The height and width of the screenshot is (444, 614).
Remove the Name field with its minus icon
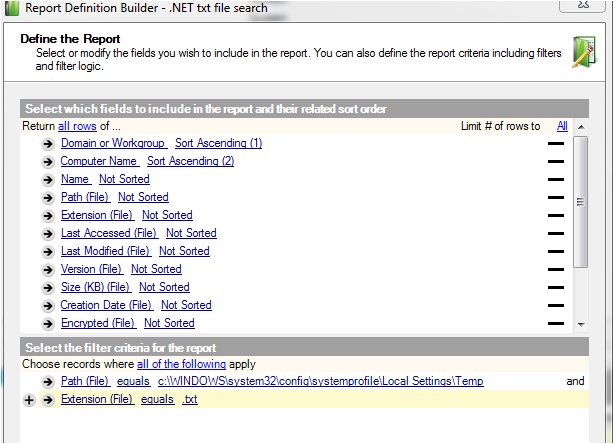coord(556,179)
